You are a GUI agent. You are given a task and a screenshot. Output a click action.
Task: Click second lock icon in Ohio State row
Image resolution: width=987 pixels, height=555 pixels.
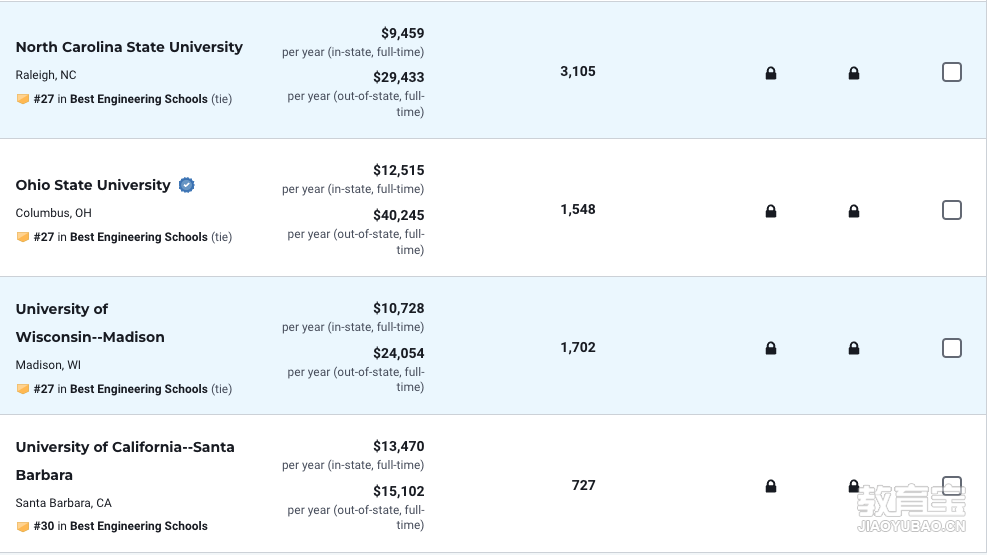(x=854, y=211)
